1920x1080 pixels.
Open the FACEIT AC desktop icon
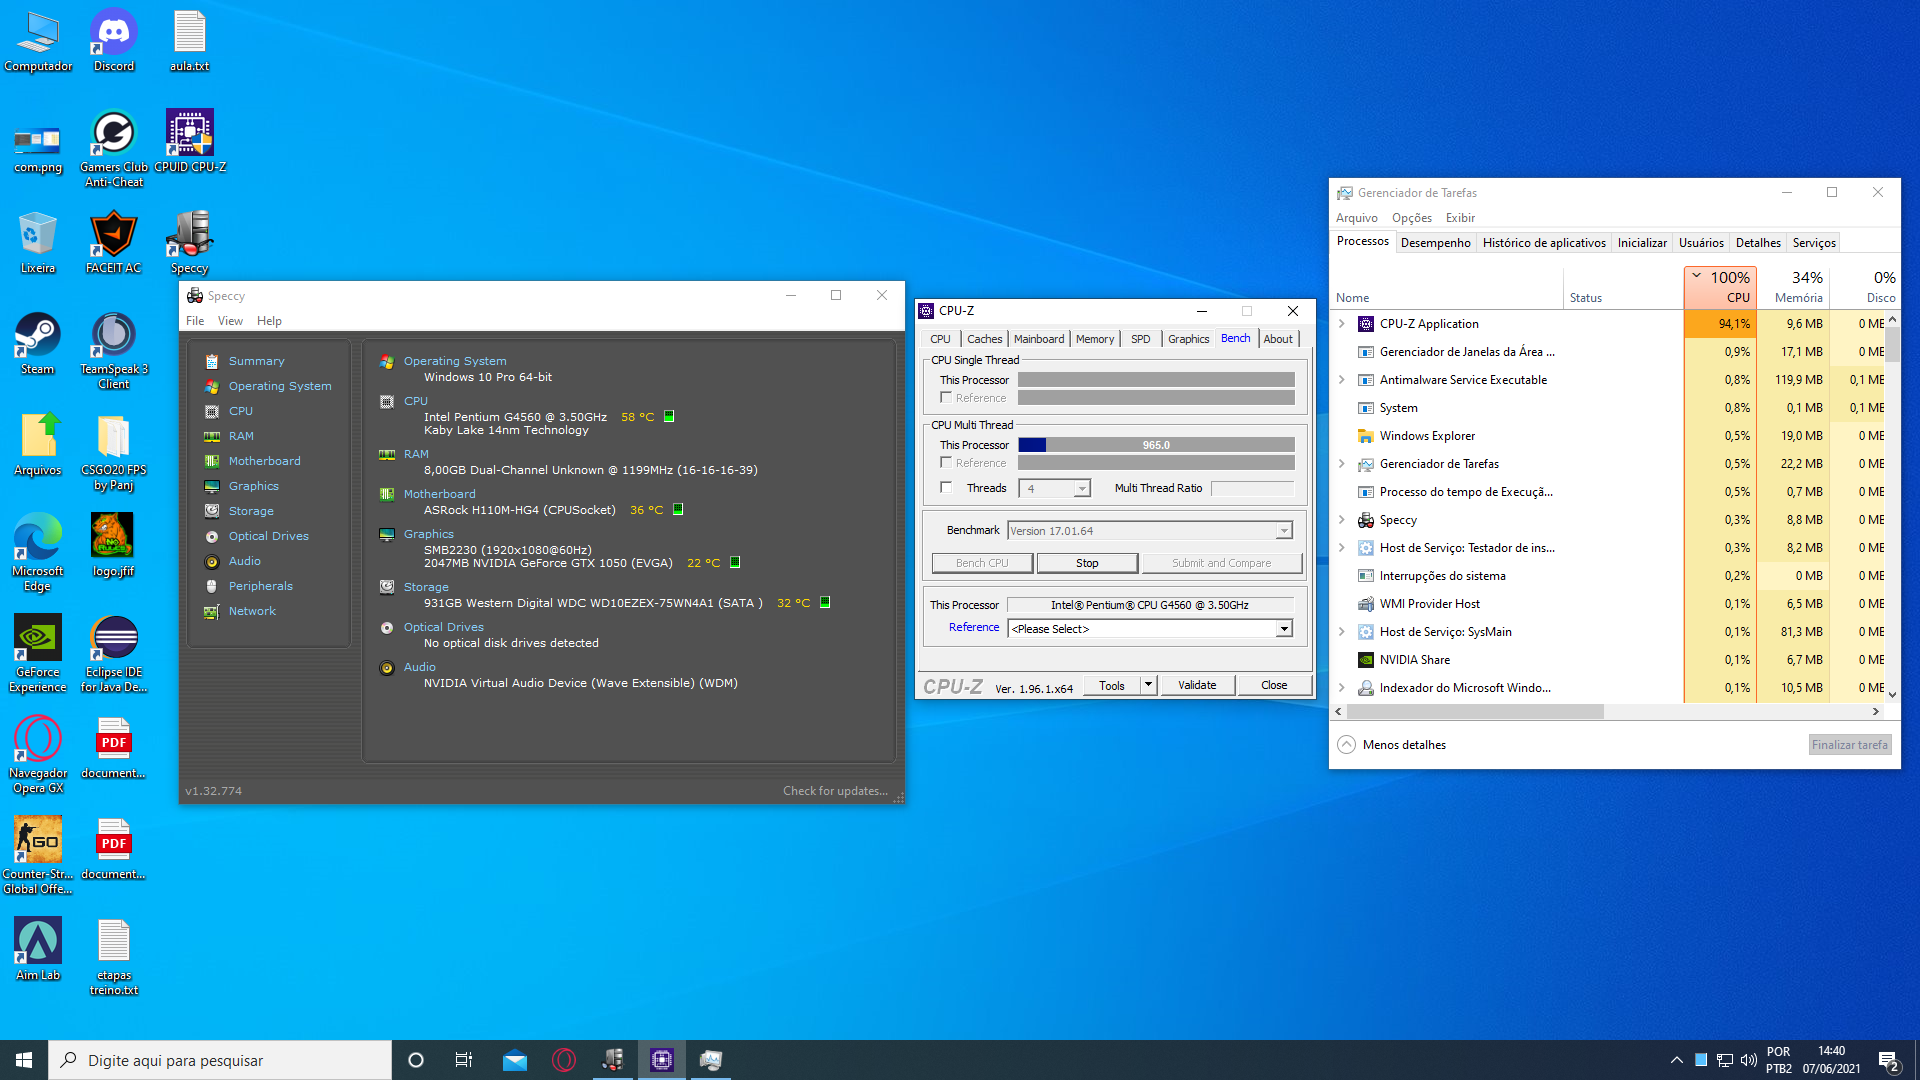click(114, 242)
